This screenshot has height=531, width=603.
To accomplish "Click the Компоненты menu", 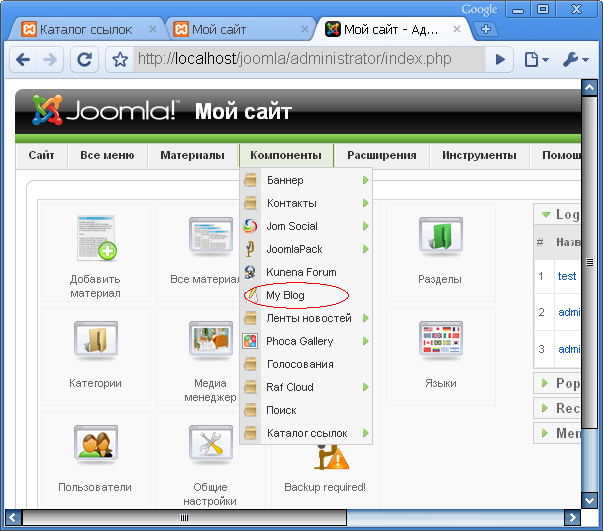I will tap(286, 155).
